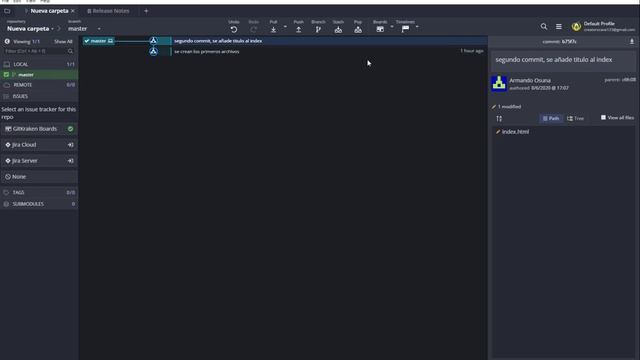Open the Pull options dropdown arrow
Image resolution: width=640 pixels, height=360 pixels.
(285, 27)
